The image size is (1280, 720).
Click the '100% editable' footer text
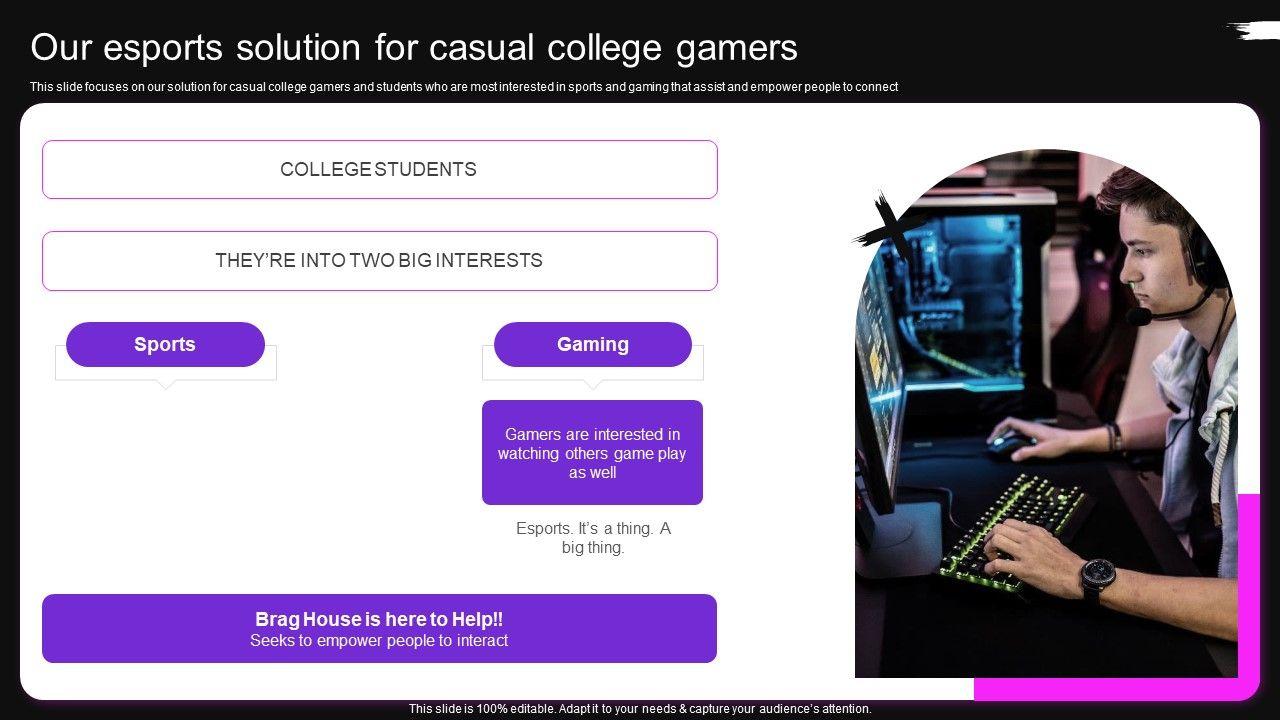tap(640, 709)
